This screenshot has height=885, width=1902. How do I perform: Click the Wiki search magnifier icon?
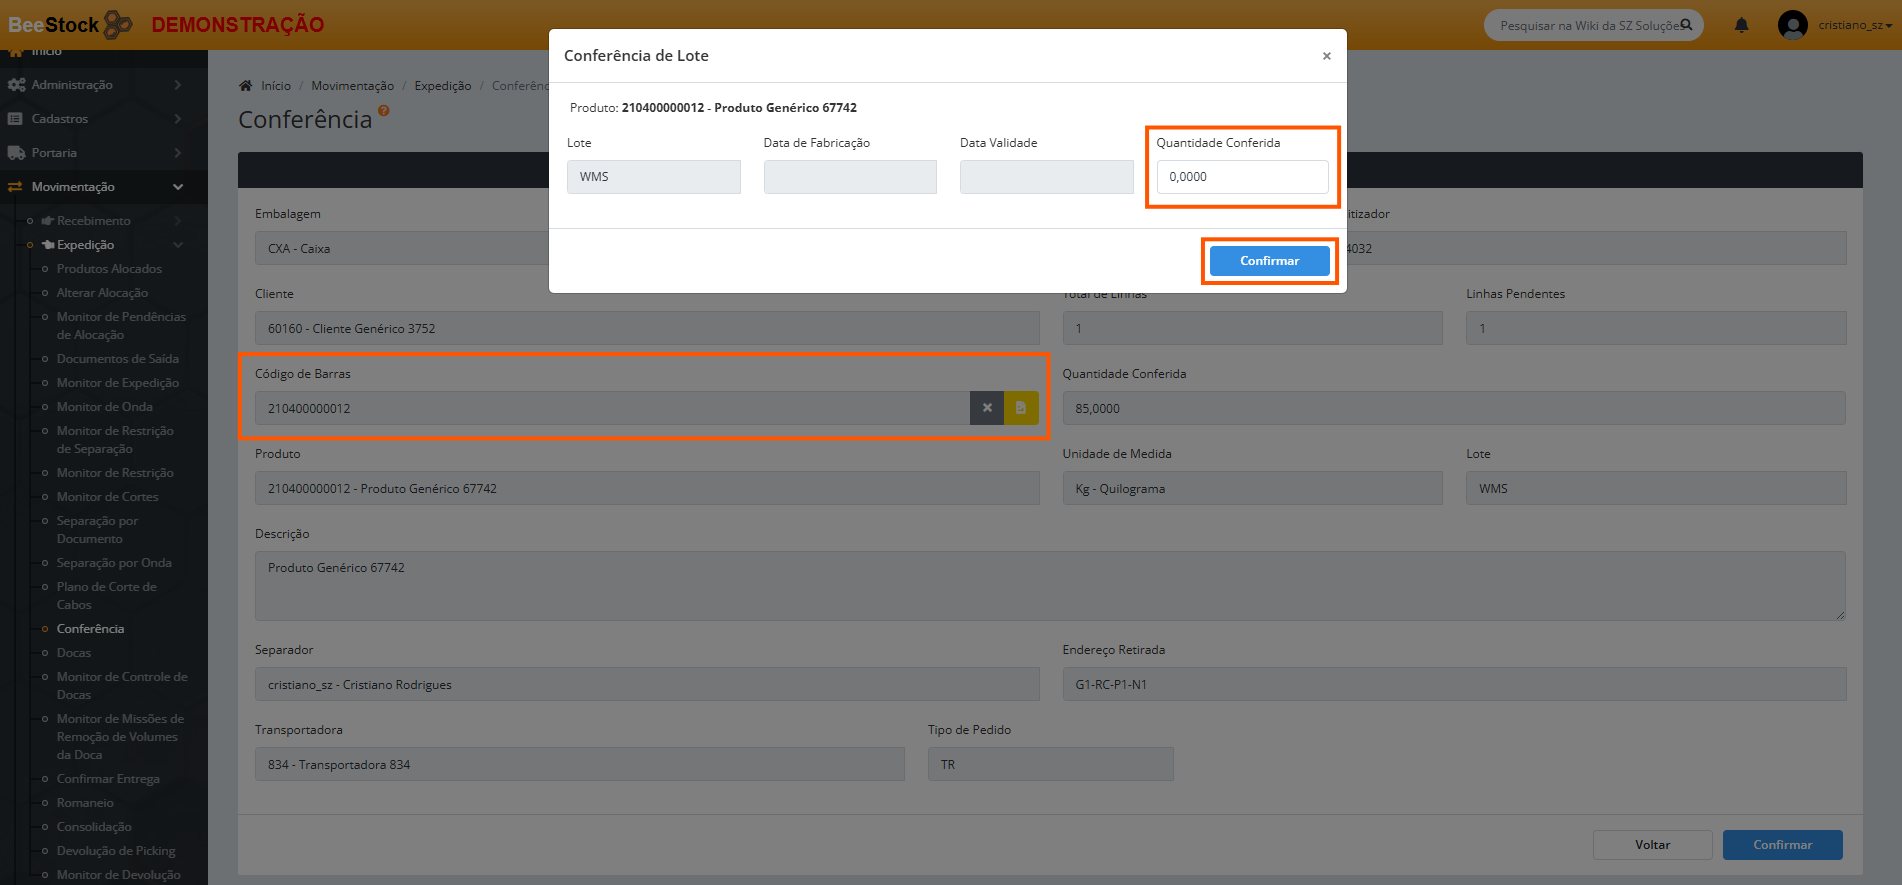pos(1686,25)
